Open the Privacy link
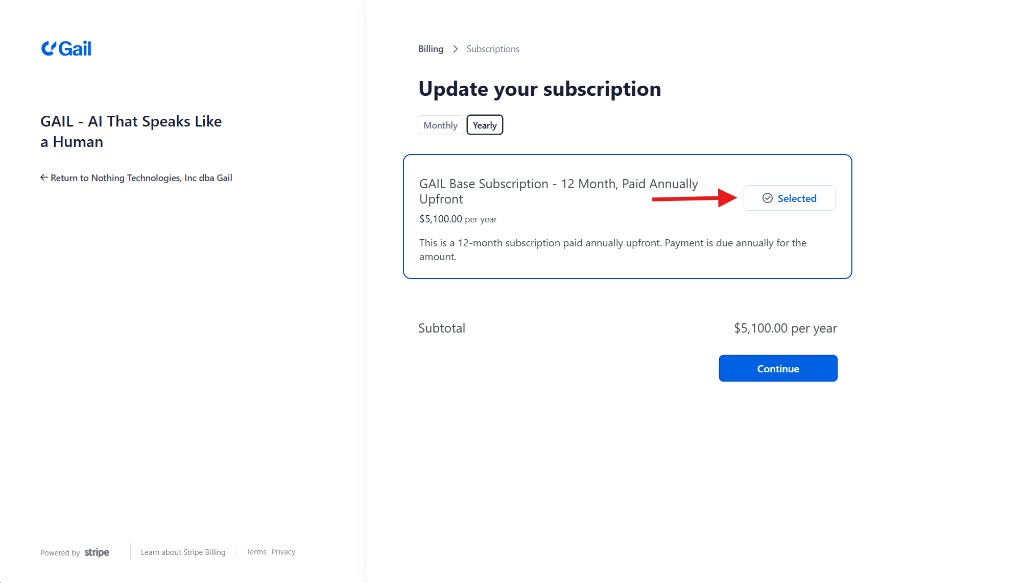This screenshot has width=1024, height=583. click(x=283, y=552)
